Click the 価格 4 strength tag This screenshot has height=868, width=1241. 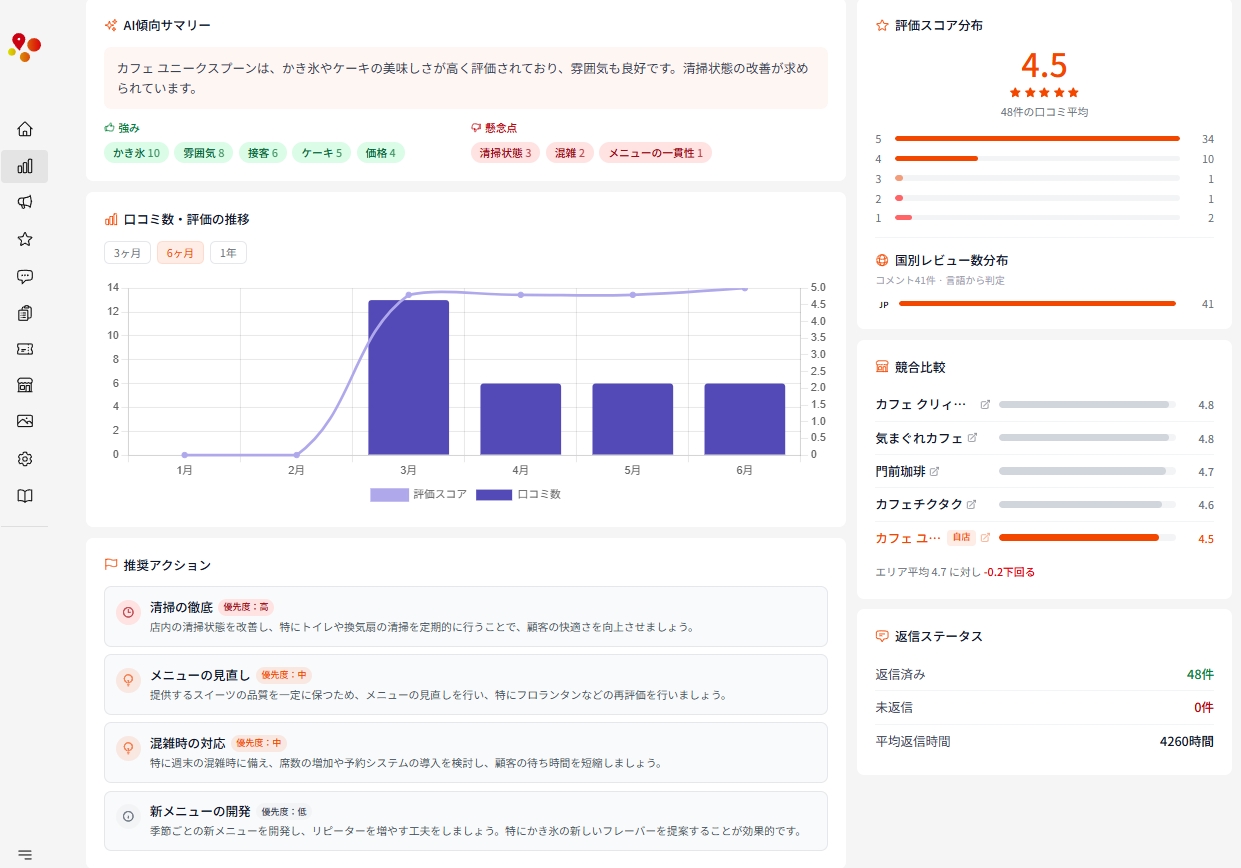tap(380, 153)
